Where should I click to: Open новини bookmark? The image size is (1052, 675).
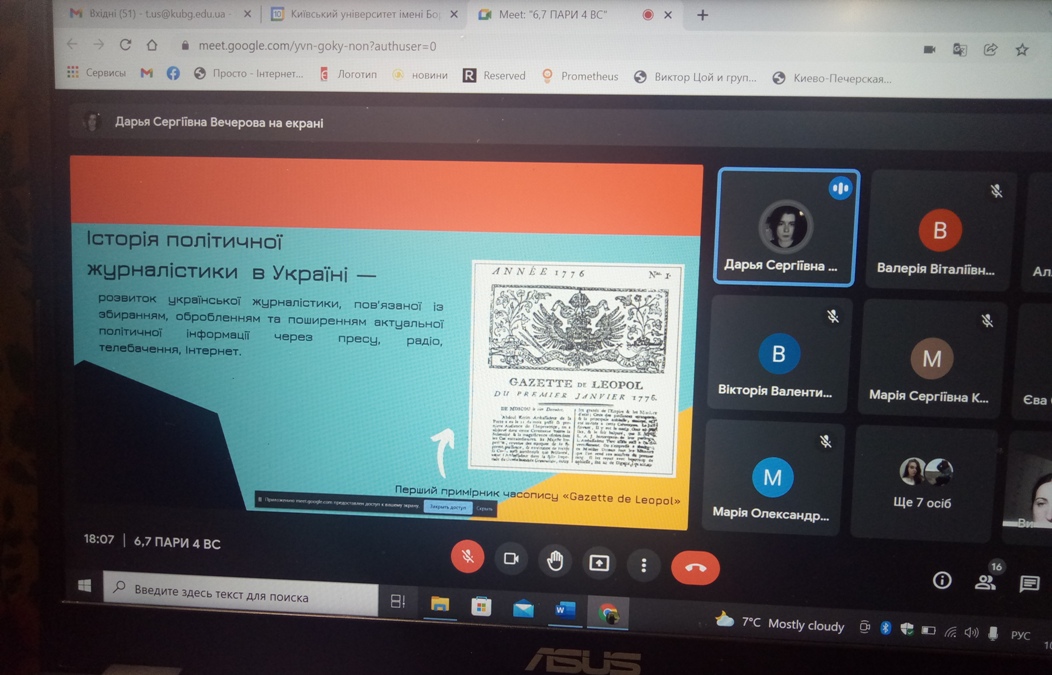tap(421, 75)
